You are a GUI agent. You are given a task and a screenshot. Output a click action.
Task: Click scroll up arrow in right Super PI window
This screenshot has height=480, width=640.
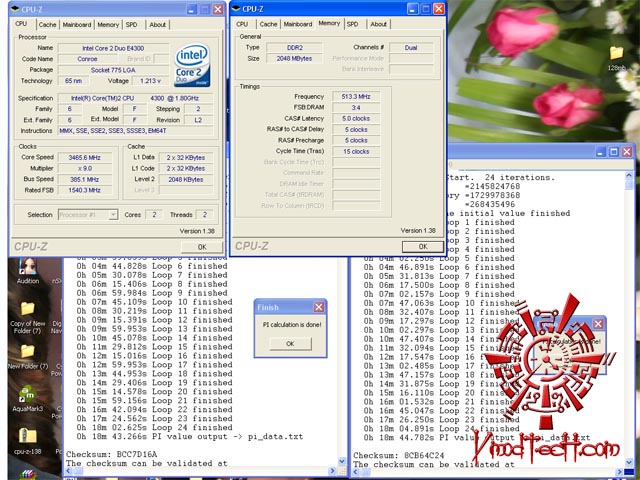pos(629,176)
